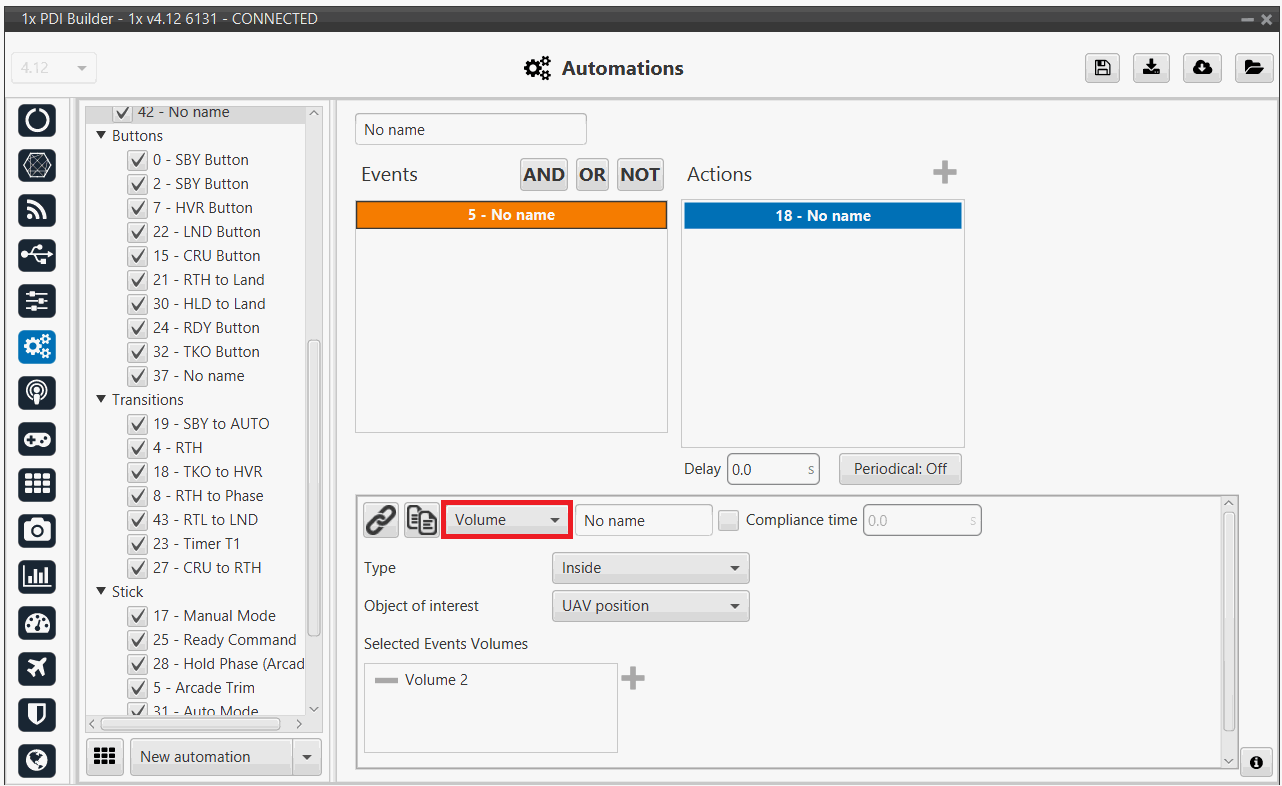
Task: Click the copy document icon beside the link icon
Action: click(x=420, y=520)
